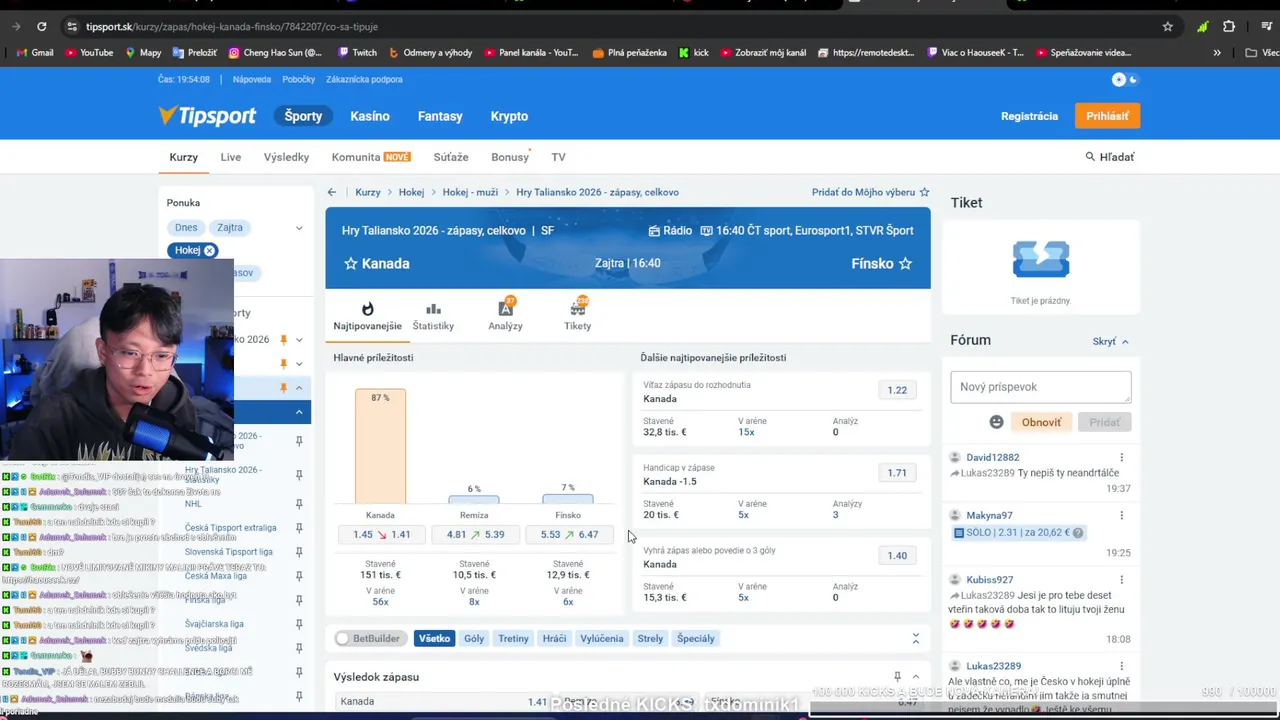Mark Fínsko as favorite with star
Viewport: 1280px width, 720px height.
coord(905,264)
